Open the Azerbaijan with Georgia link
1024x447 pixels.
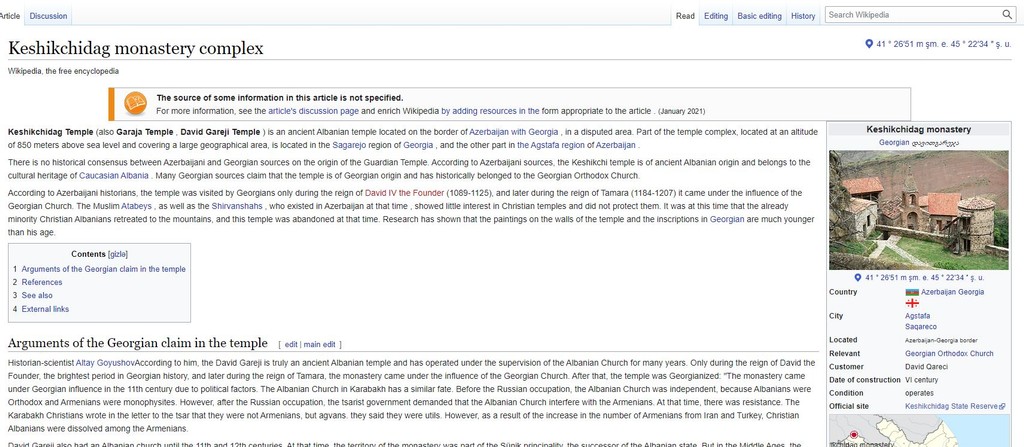514,132
